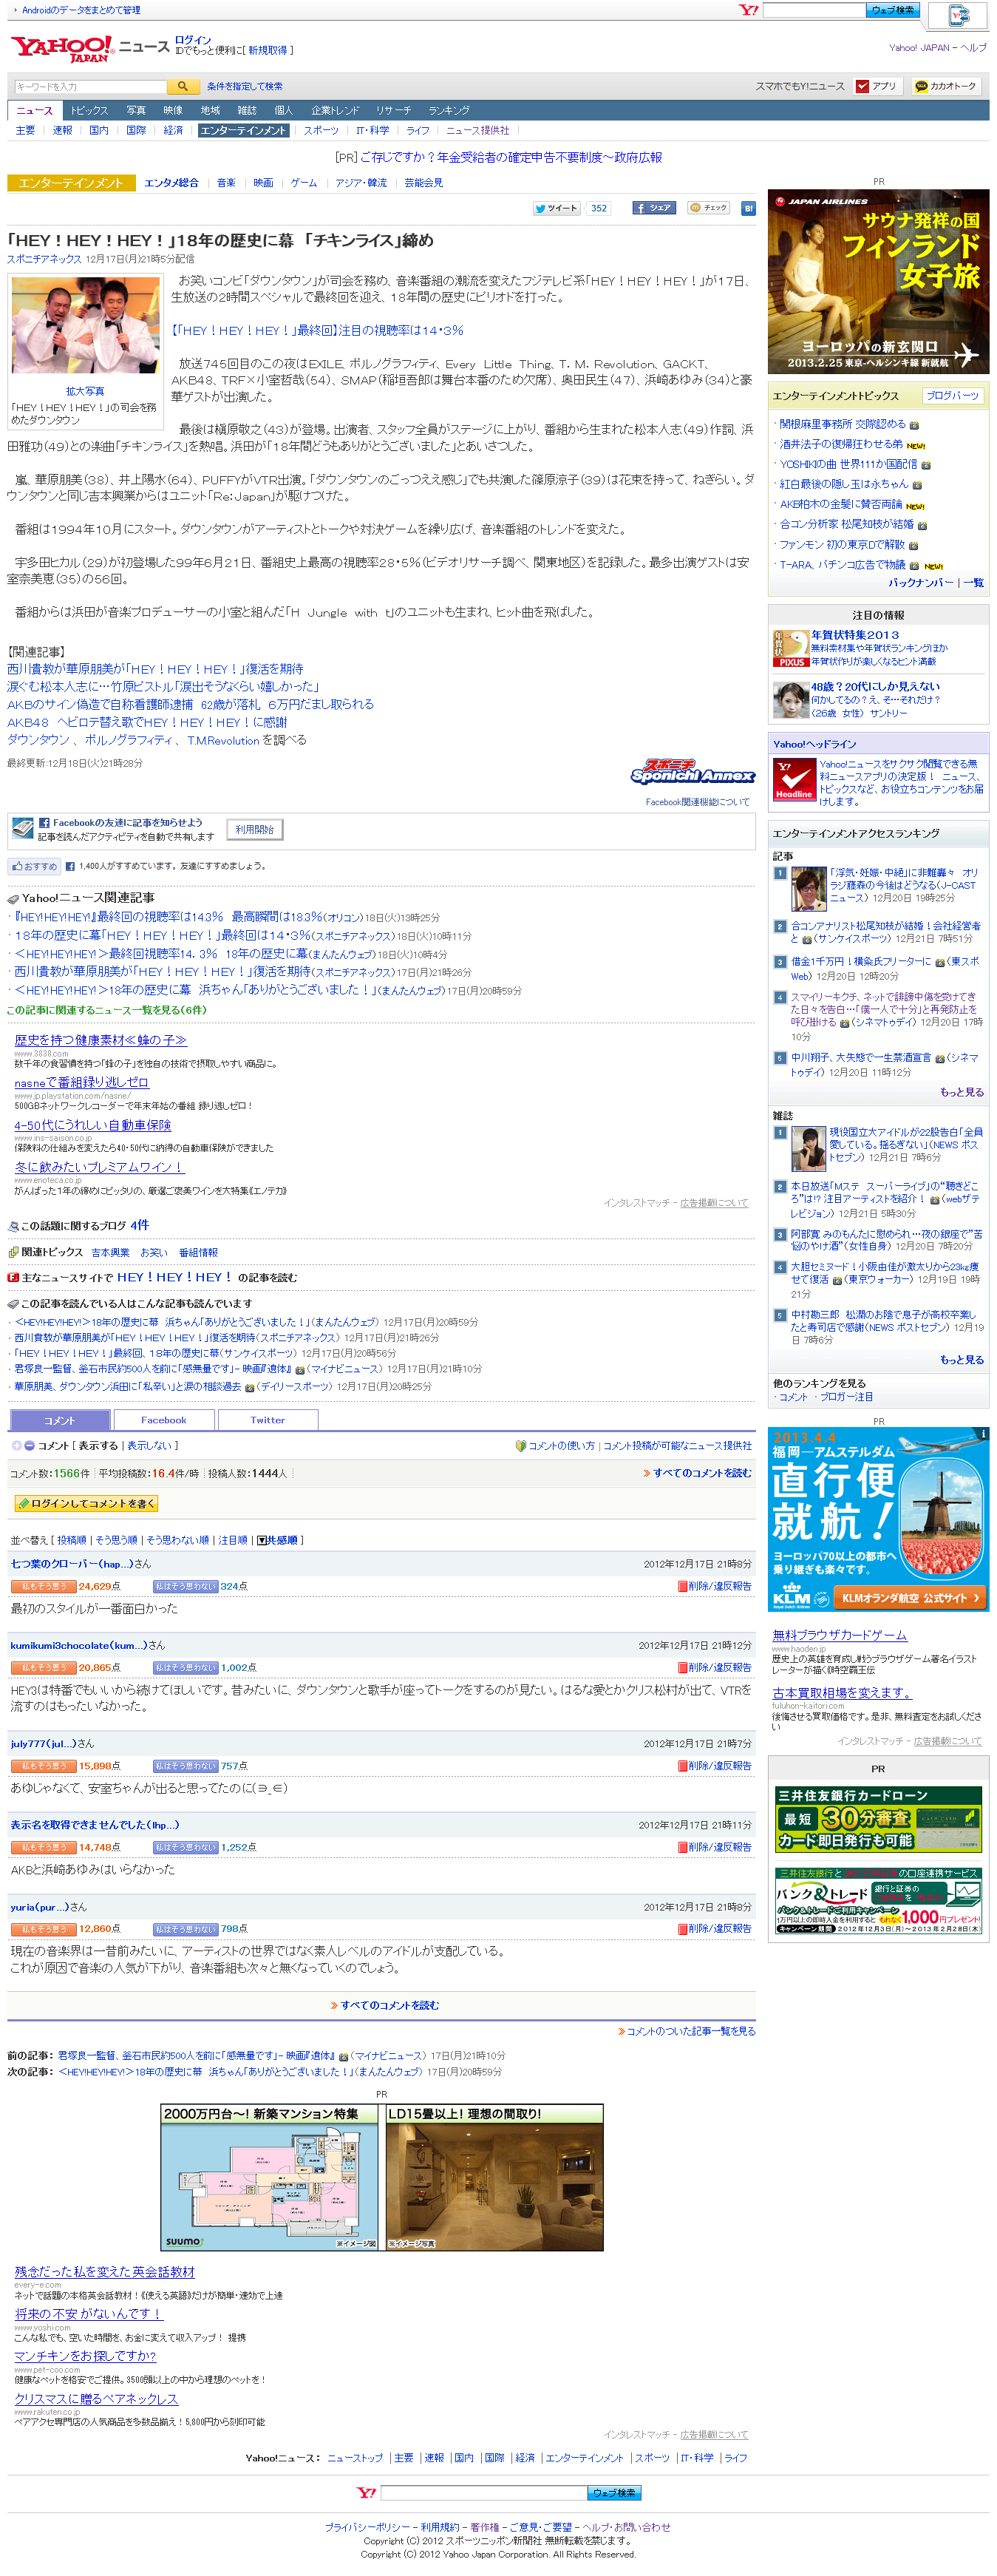Click the JAL Finland trip advertisement
997x2576 pixels.
coord(878,281)
